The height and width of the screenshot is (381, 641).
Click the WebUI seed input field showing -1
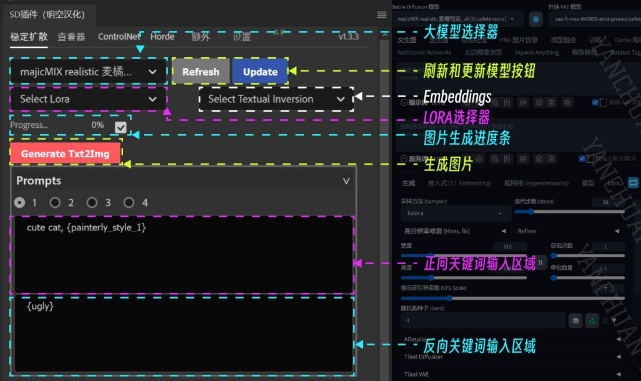click(x=483, y=320)
